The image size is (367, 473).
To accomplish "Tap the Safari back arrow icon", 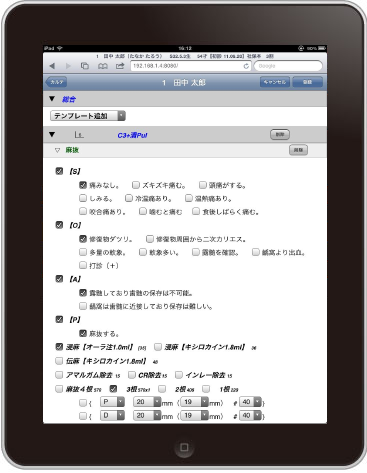I will pos(52,66).
